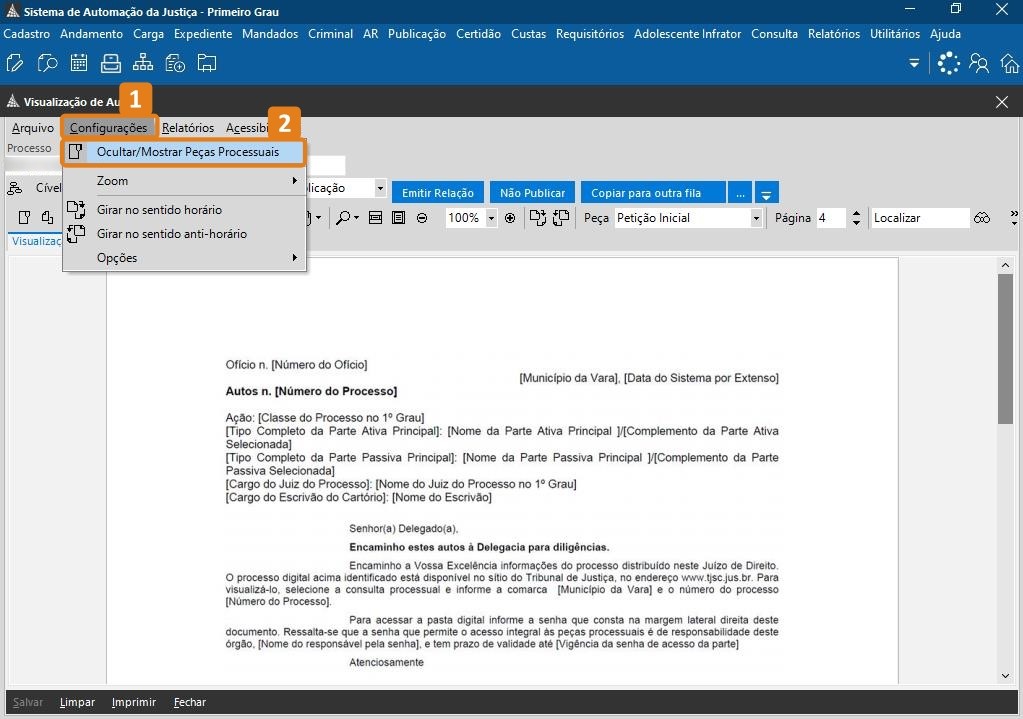This screenshot has width=1023, height=719.
Task: Open the Consulta menu
Action: [774, 34]
